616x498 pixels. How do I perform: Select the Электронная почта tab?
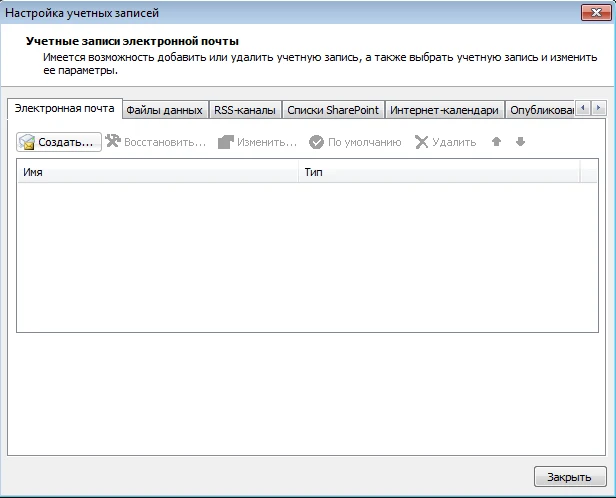pos(64,108)
